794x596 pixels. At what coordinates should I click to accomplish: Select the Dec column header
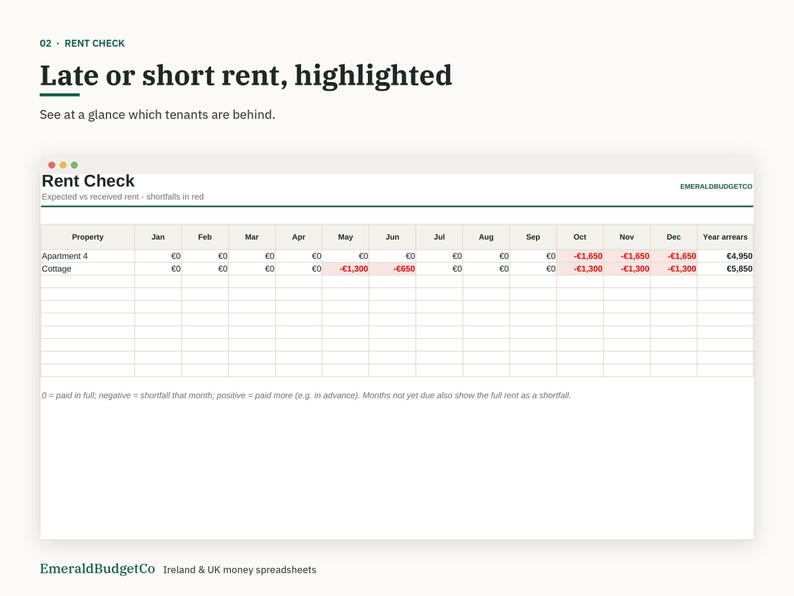click(673, 237)
